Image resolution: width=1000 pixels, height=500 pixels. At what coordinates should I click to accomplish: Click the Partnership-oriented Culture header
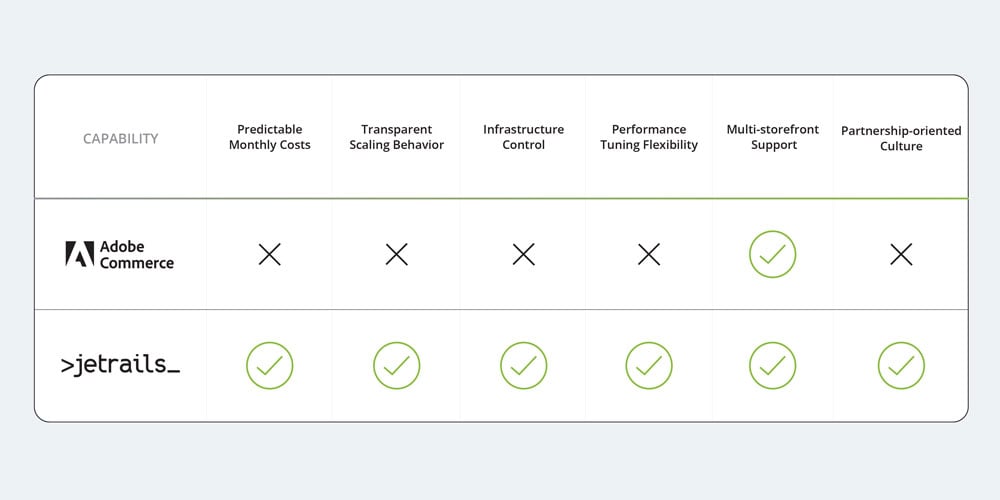(x=901, y=138)
